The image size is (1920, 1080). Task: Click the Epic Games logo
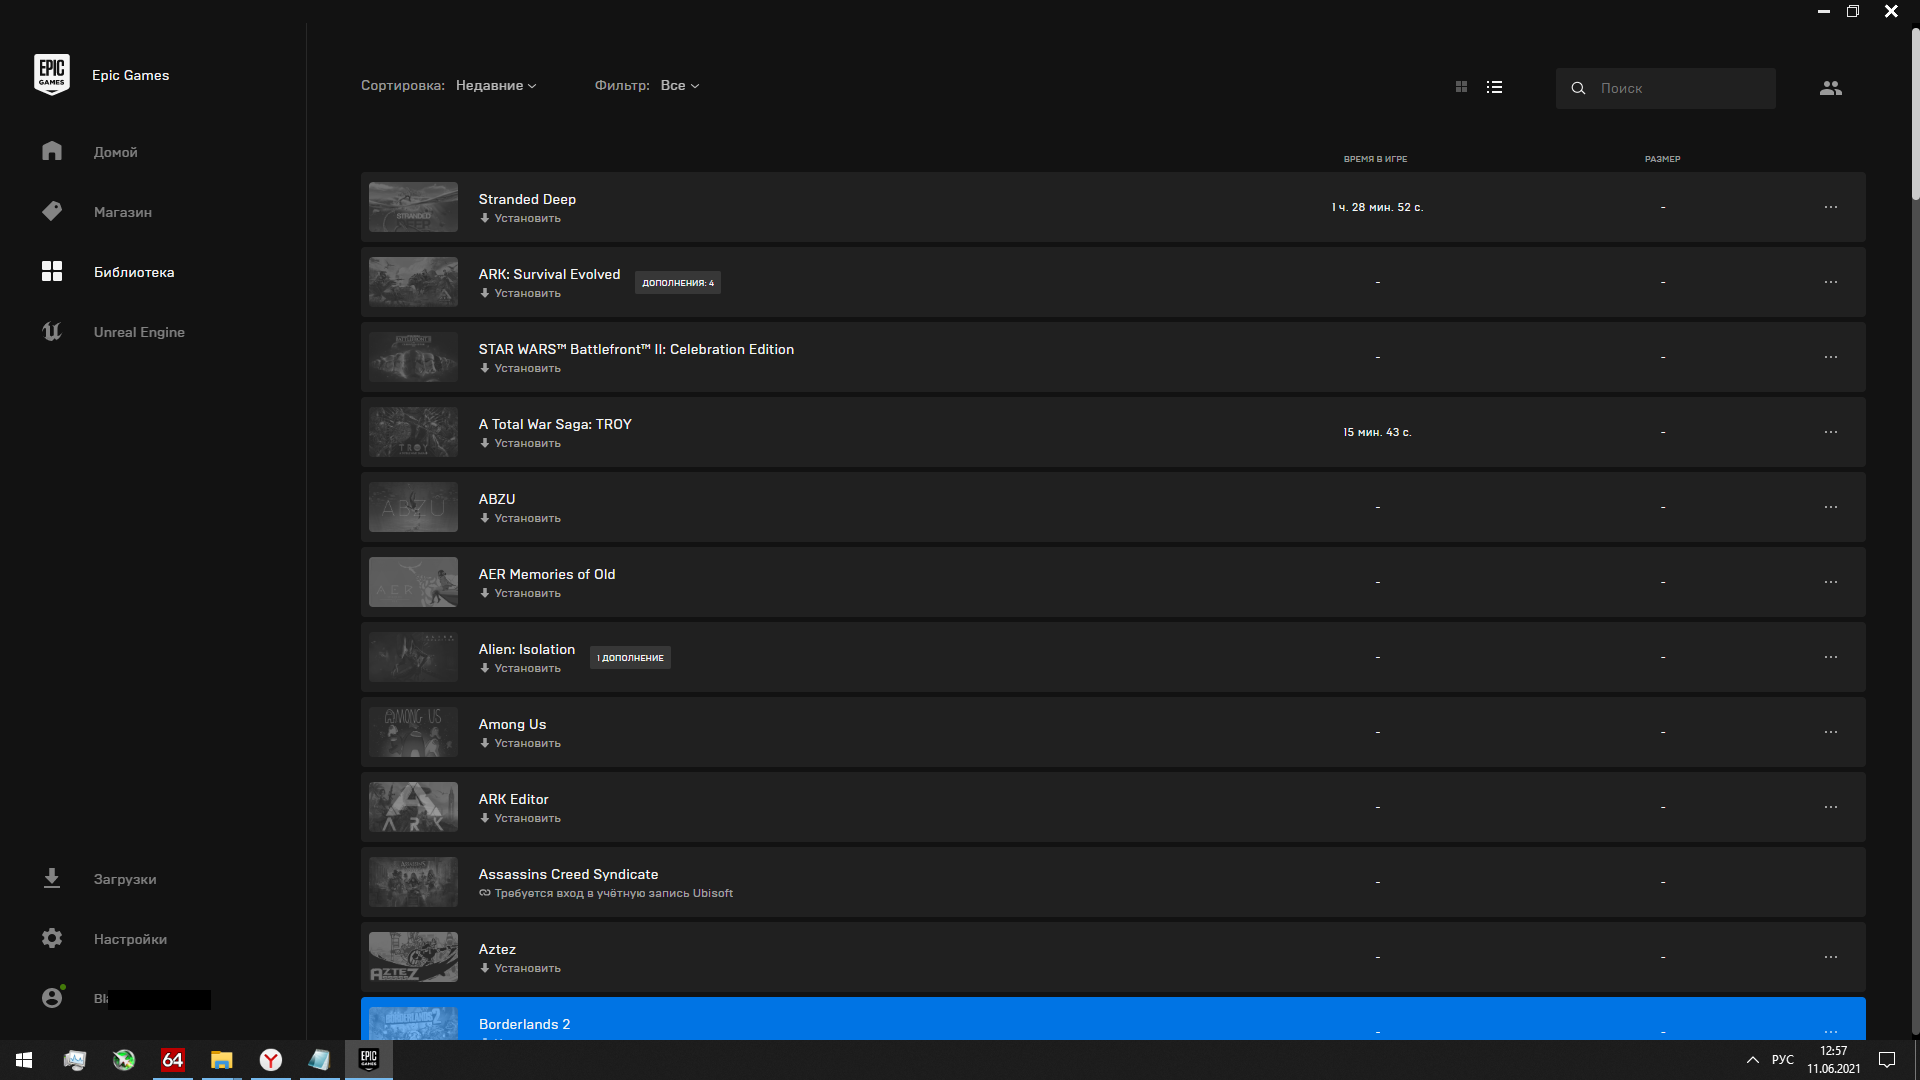point(51,75)
